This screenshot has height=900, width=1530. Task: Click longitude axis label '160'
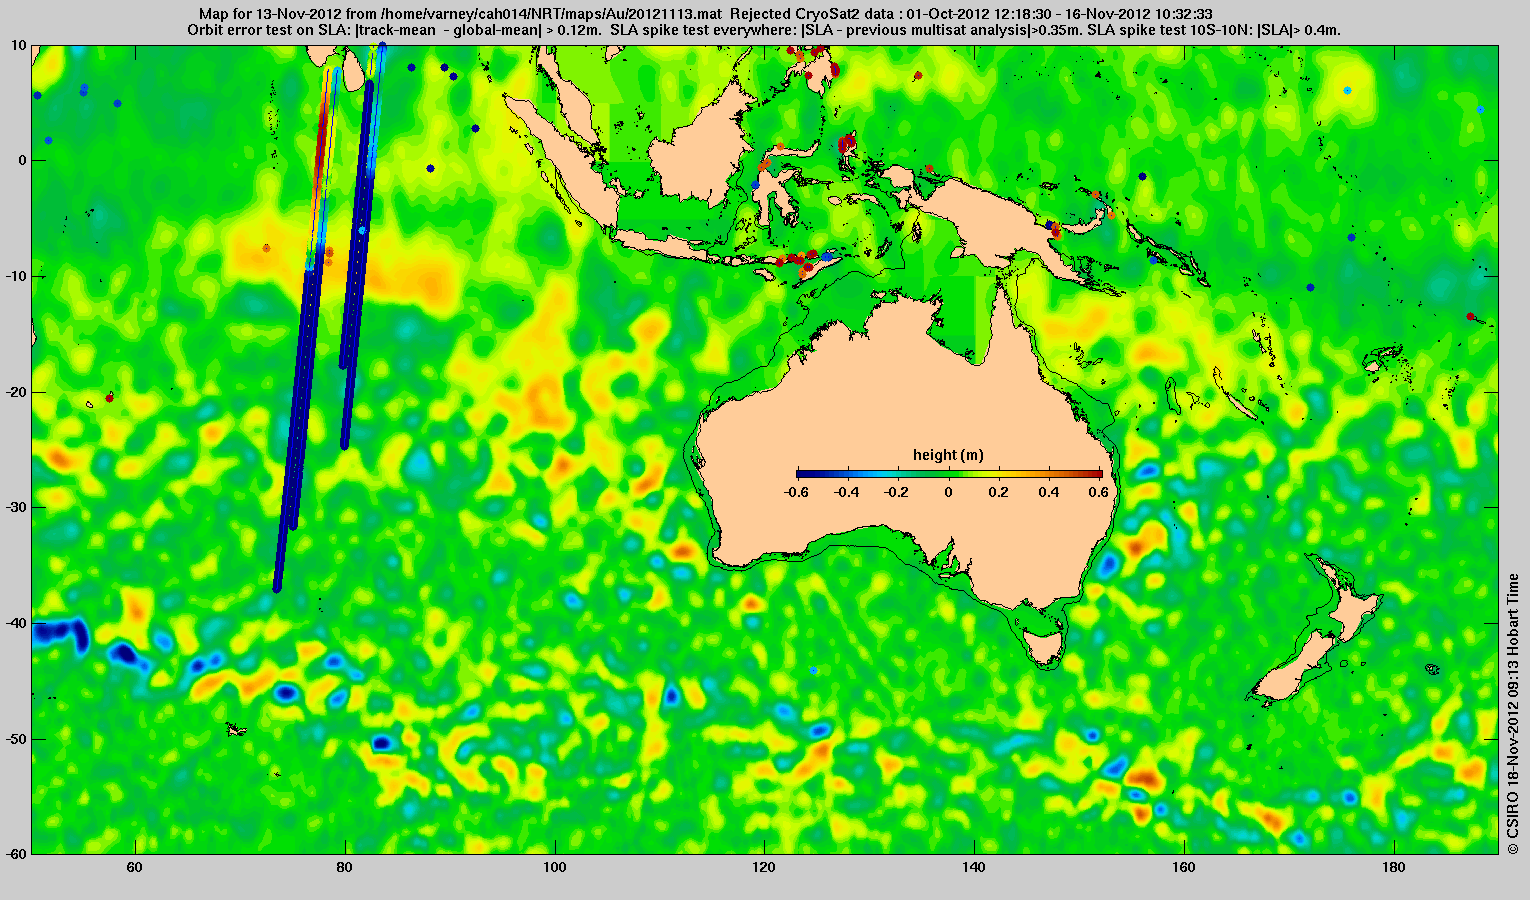1183,867
